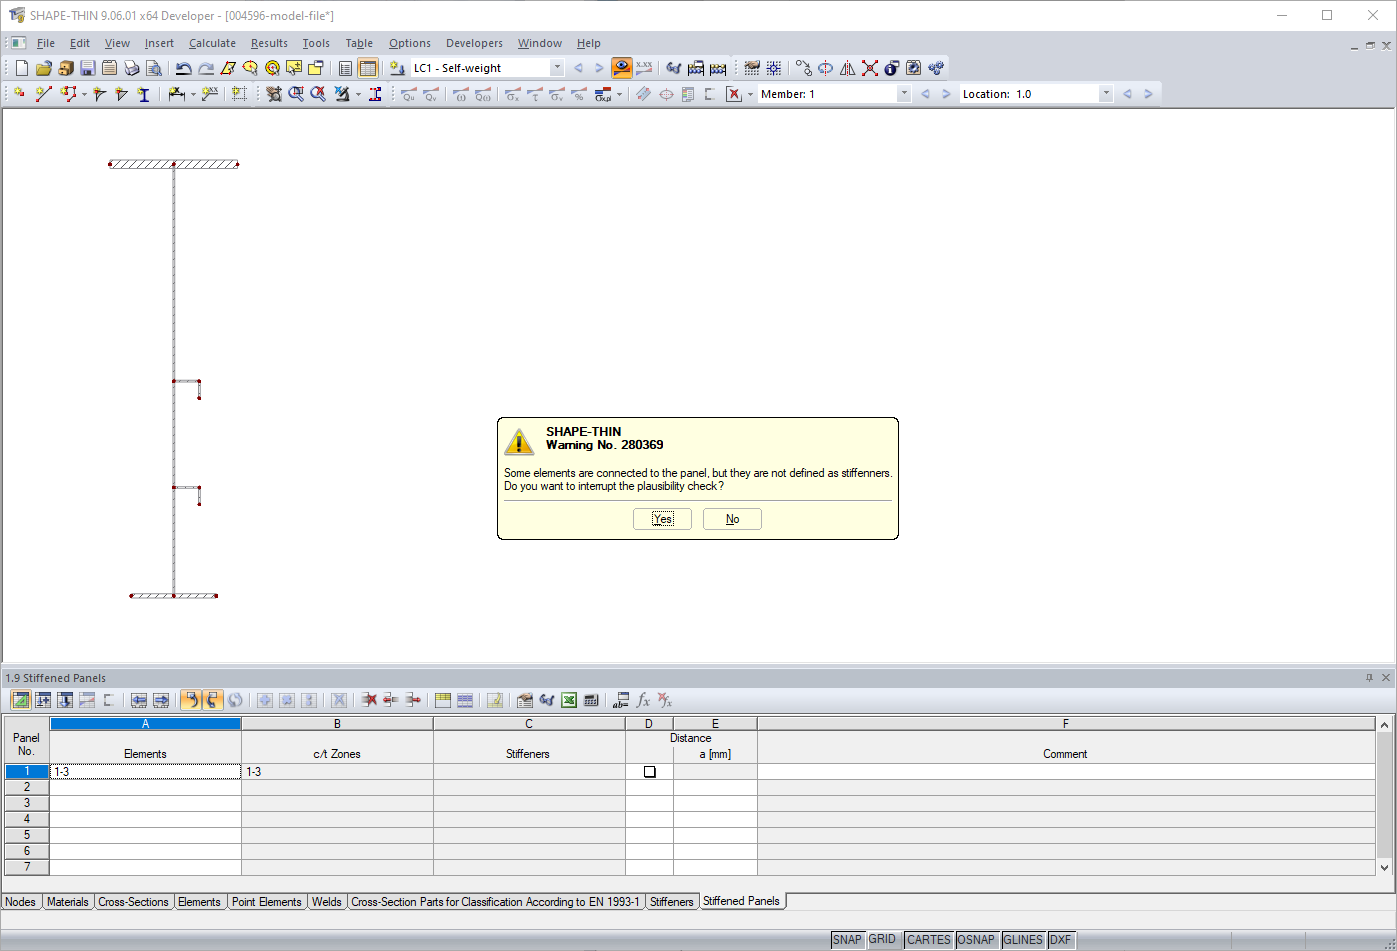Select the Elements cell showing 1-3

(x=145, y=771)
